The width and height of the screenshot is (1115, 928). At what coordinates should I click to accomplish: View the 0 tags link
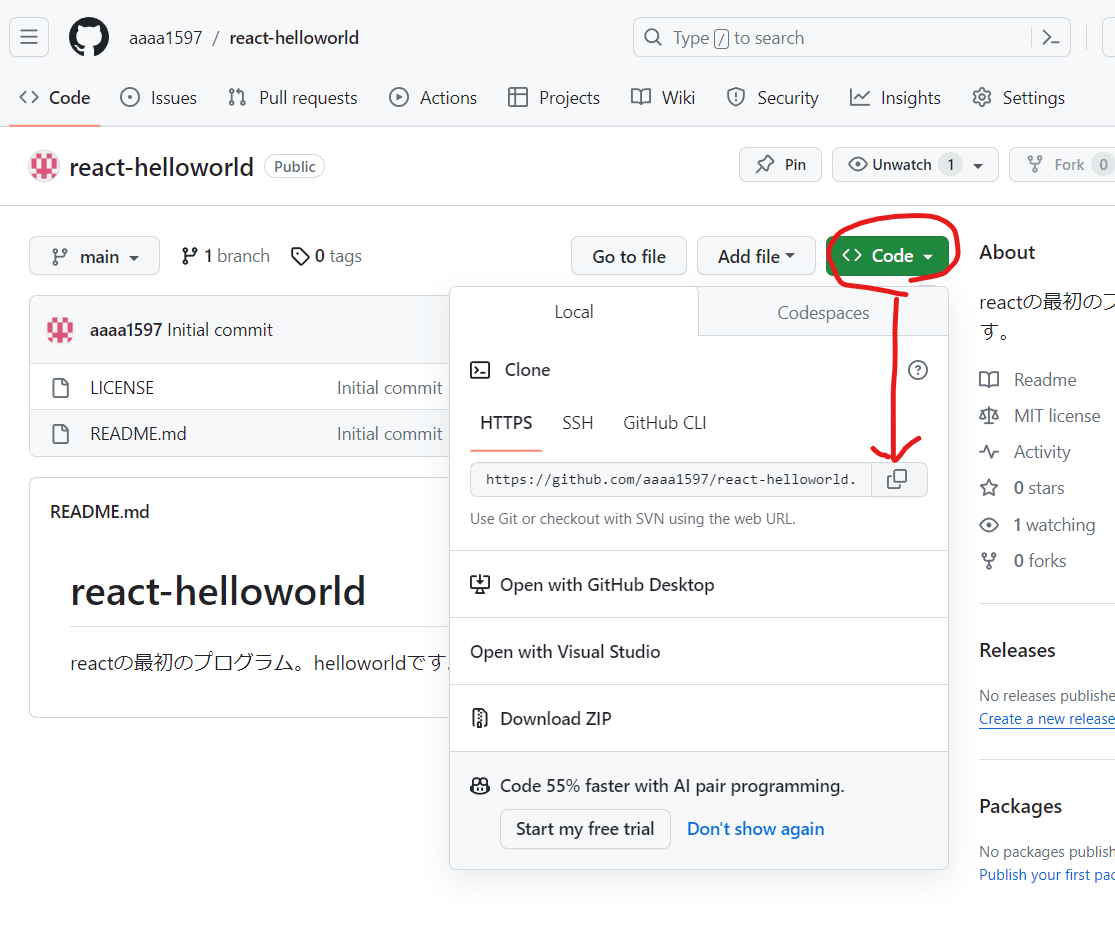point(326,256)
